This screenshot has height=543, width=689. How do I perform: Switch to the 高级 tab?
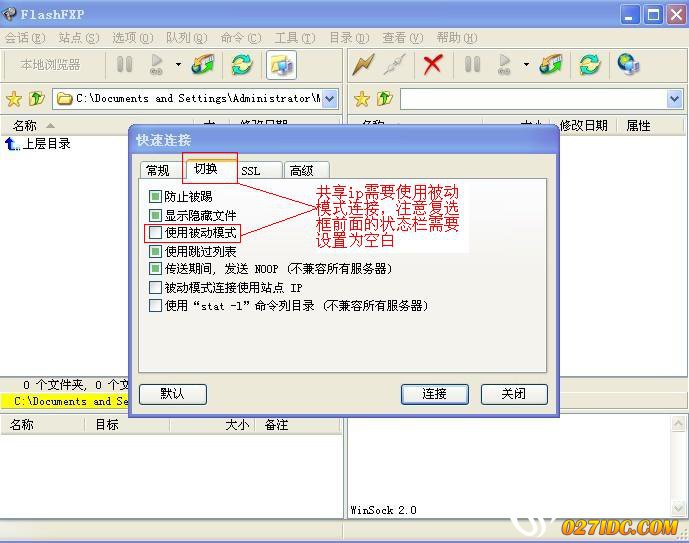306,170
